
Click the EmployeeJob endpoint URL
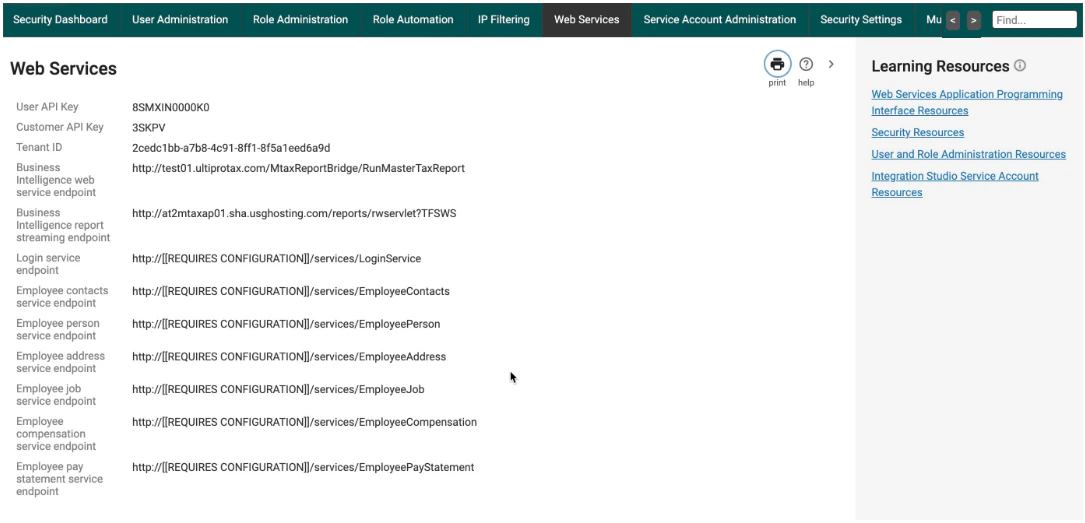(x=278, y=389)
